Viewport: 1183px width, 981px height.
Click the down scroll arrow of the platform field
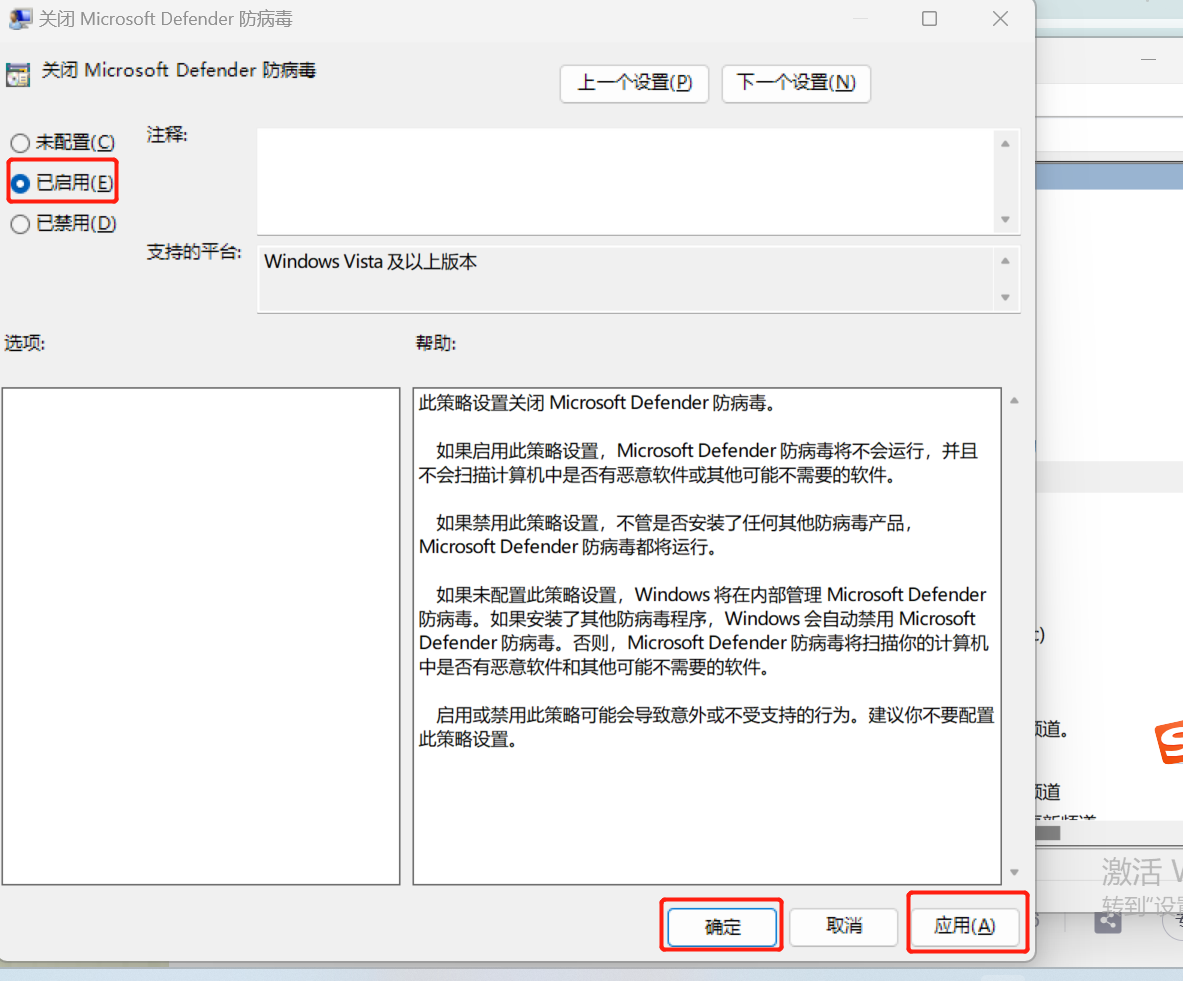pos(1006,297)
